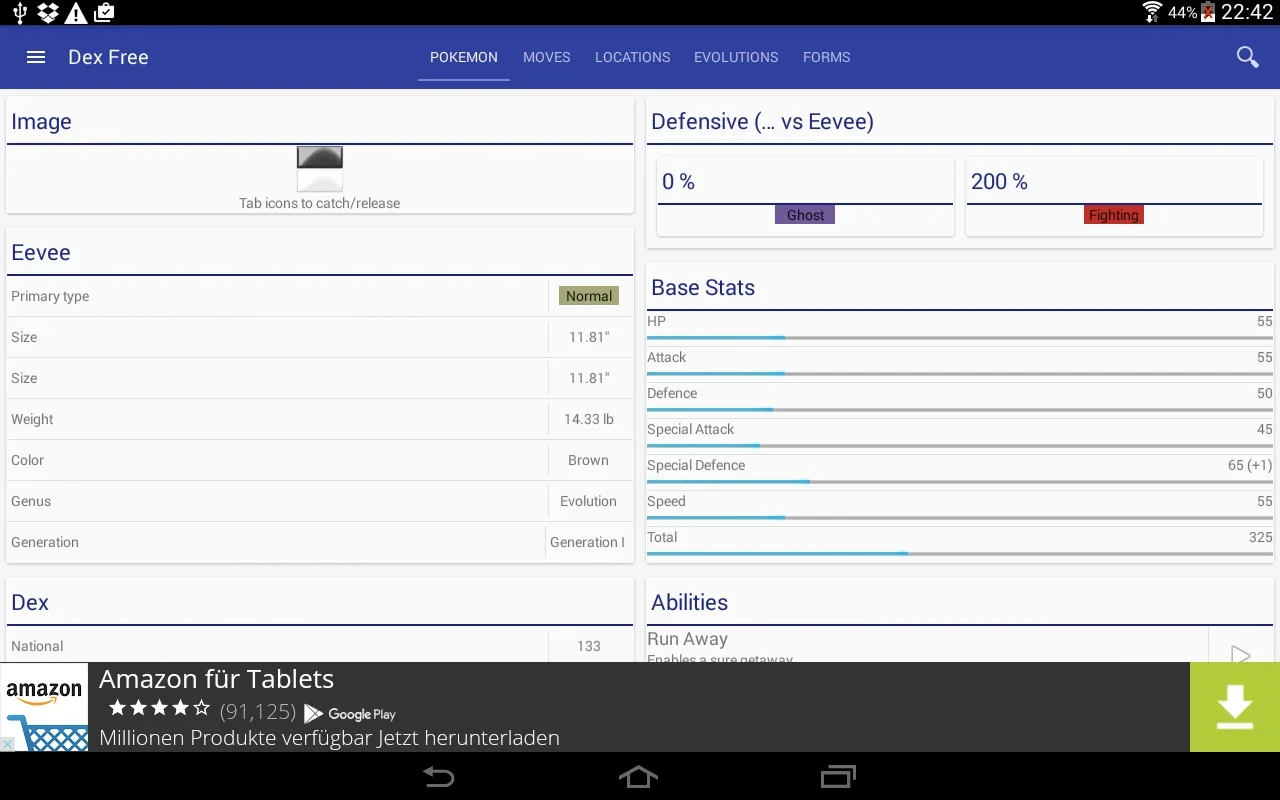1280x800 pixels.
Task: Tap the Special Attack stat label
Action: 691,429
